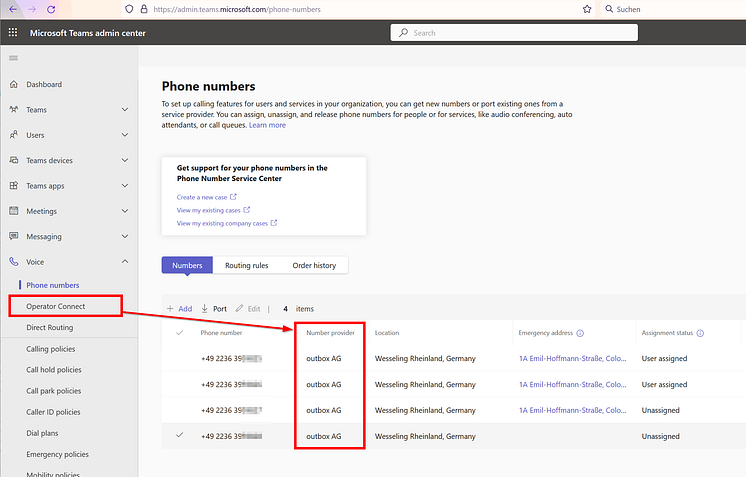Screen dimensions: 746x477
Task: Deselect the checked last phone number row
Action: pyautogui.click(x=179, y=435)
